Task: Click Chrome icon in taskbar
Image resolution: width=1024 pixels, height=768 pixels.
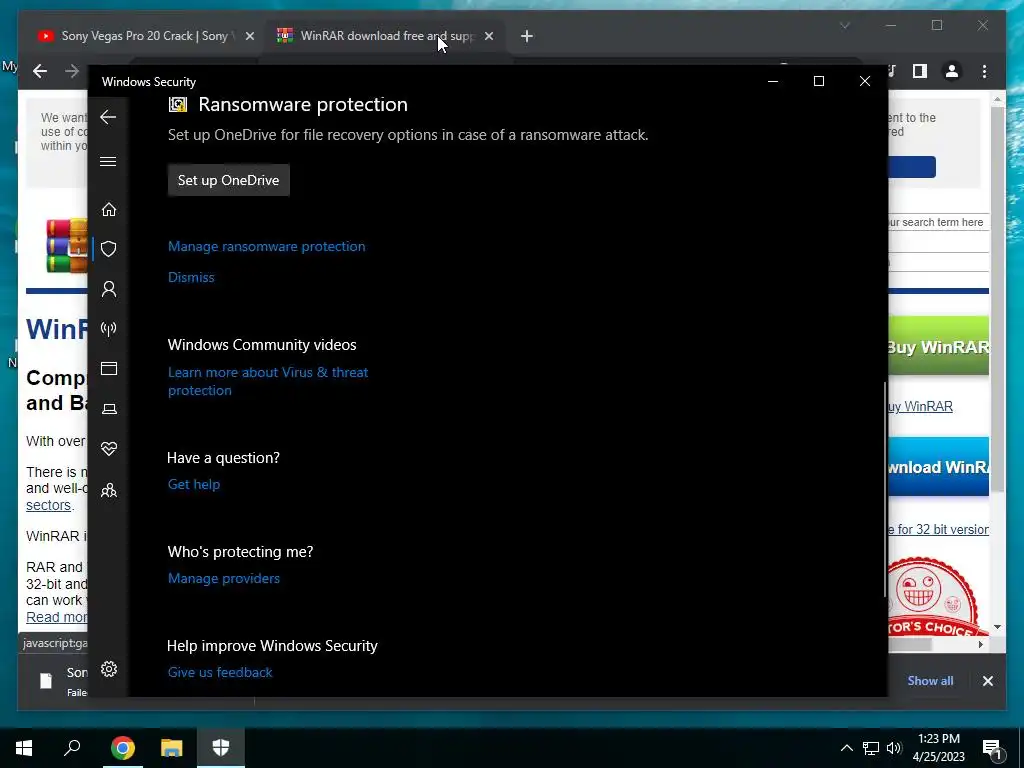Action: [x=122, y=748]
